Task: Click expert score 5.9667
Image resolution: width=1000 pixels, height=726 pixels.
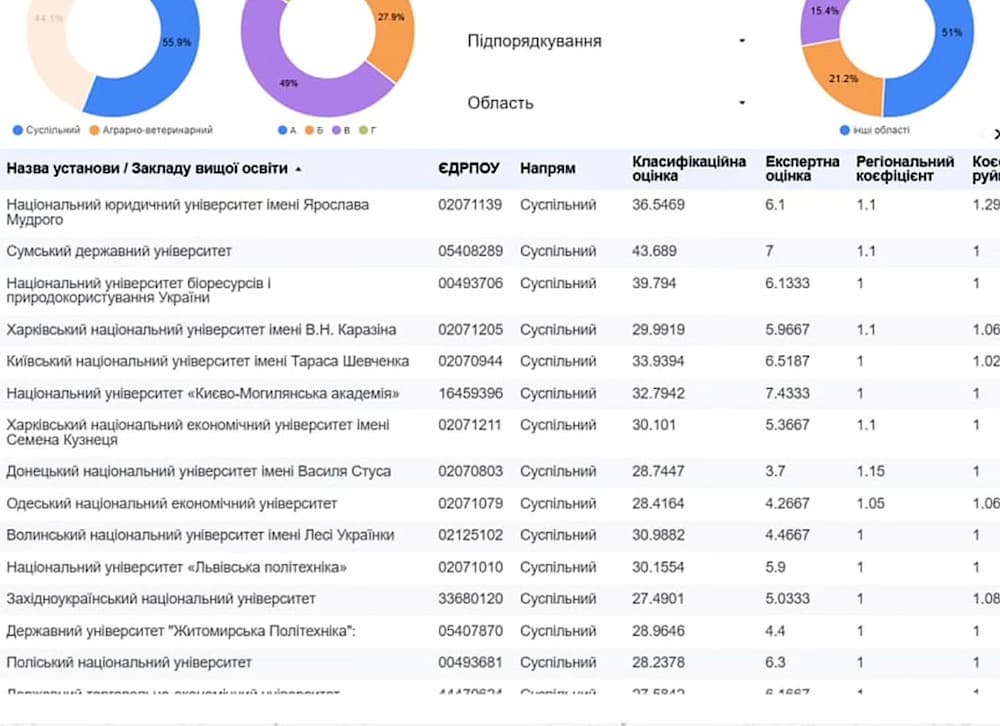Action: coord(788,330)
